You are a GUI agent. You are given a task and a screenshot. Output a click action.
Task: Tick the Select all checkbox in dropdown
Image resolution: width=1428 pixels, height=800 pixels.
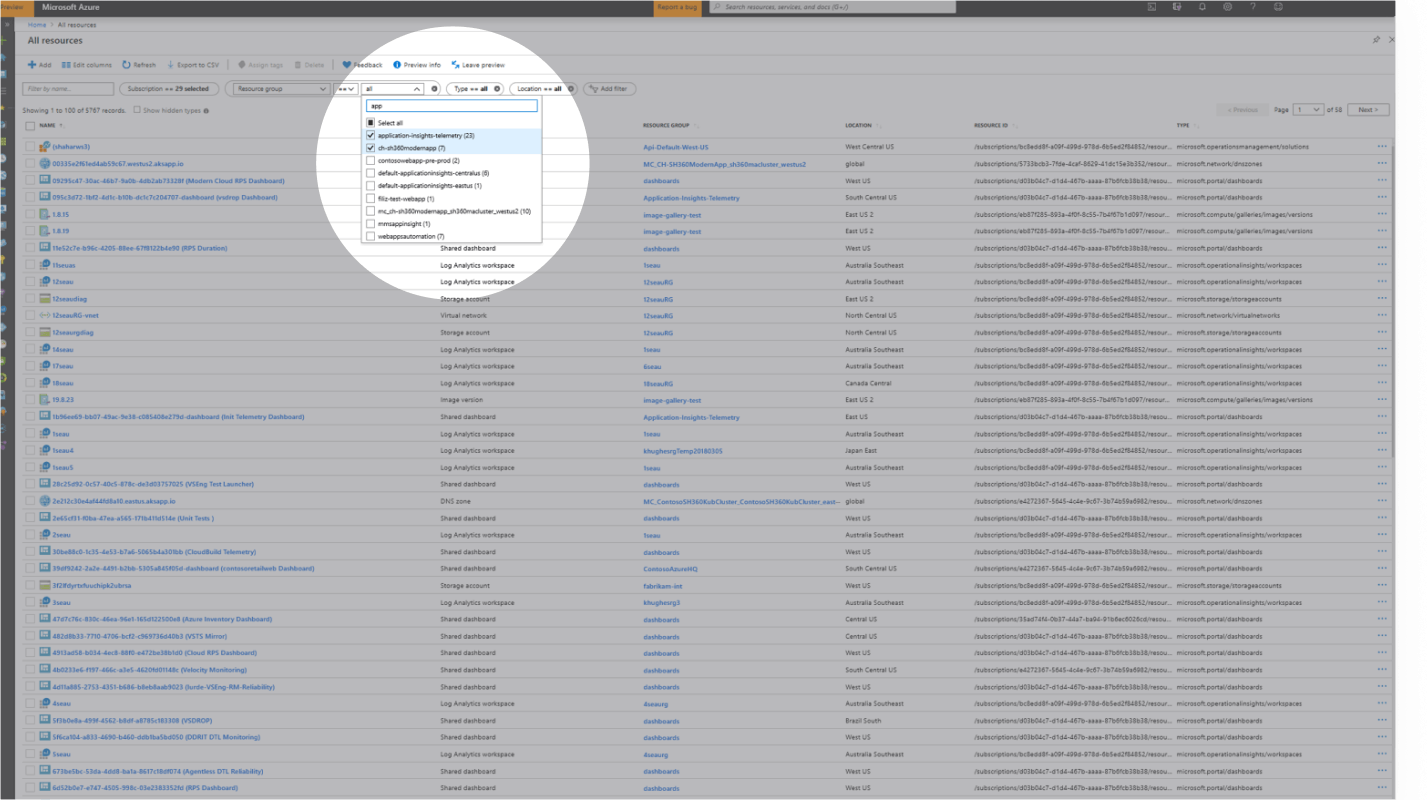[371, 123]
